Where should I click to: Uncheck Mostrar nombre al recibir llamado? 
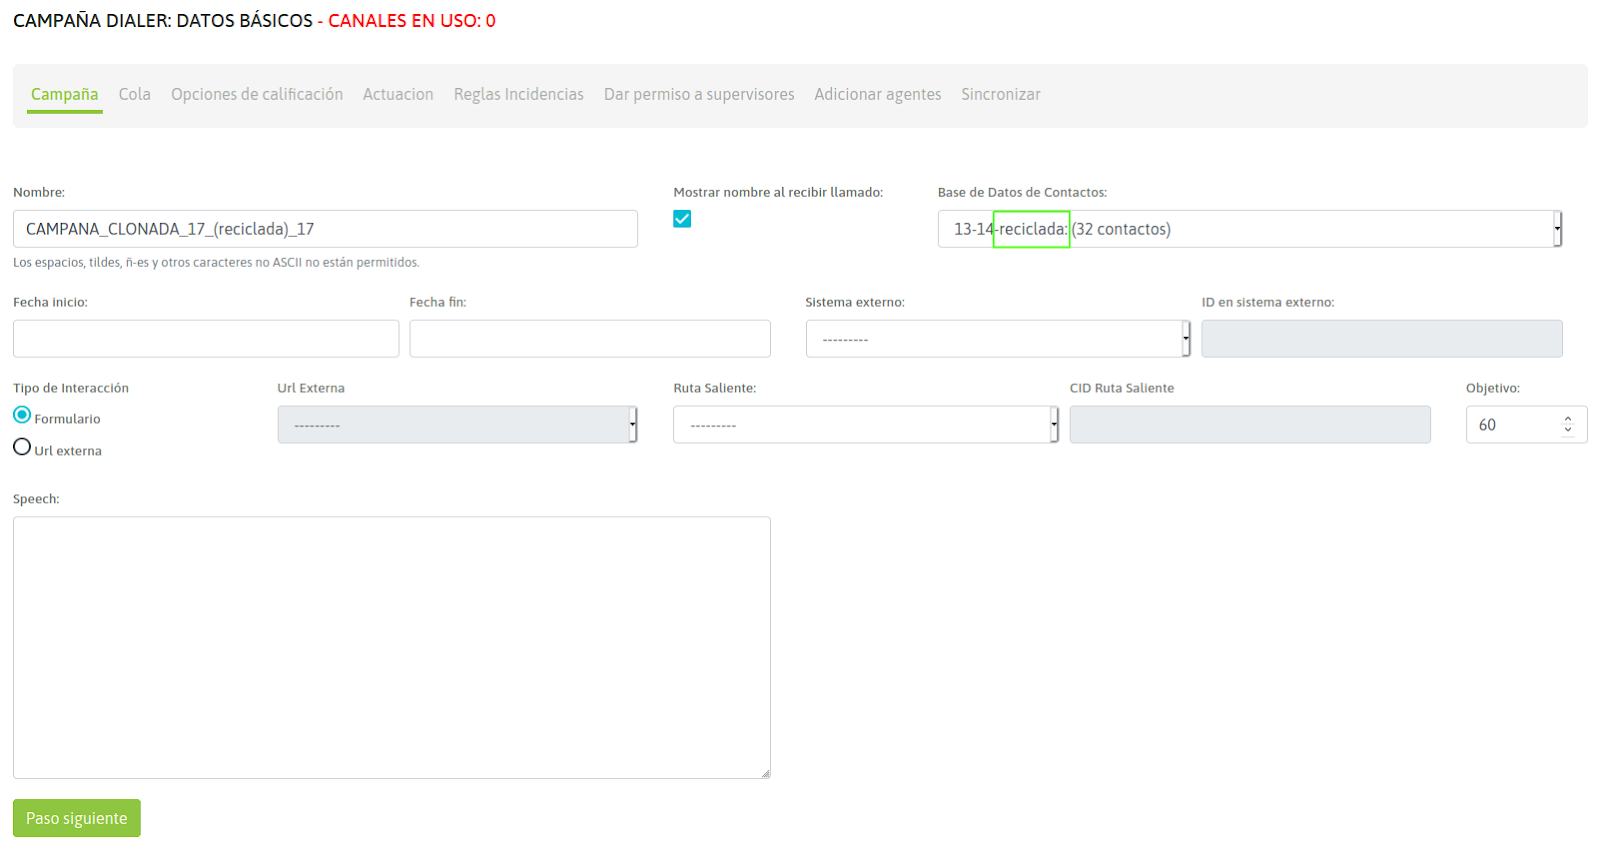(x=682, y=219)
